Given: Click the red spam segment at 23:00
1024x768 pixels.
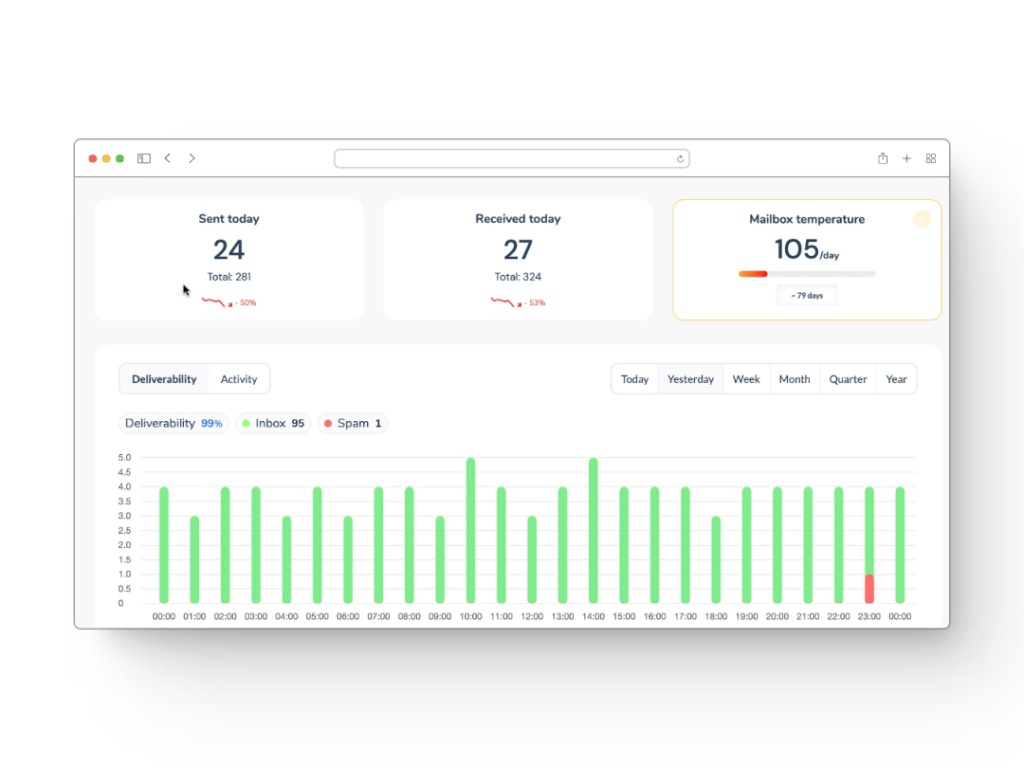Looking at the screenshot, I should pyautogui.click(x=869, y=588).
